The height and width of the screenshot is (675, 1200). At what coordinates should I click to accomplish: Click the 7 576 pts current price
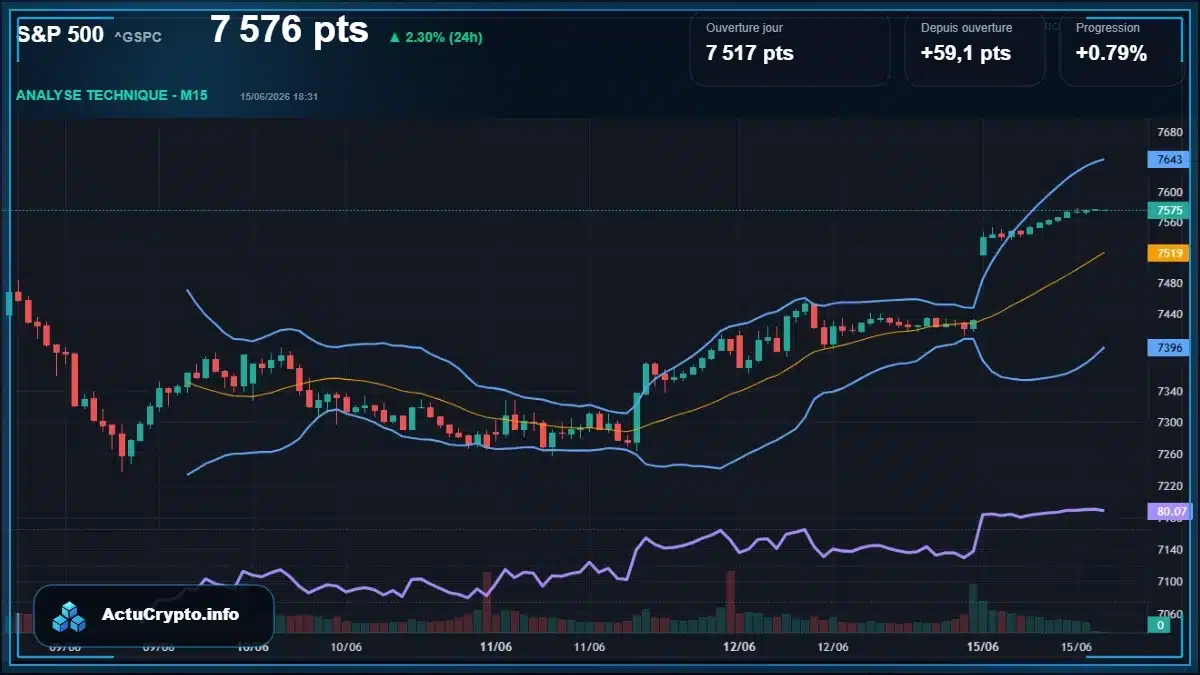tap(289, 30)
